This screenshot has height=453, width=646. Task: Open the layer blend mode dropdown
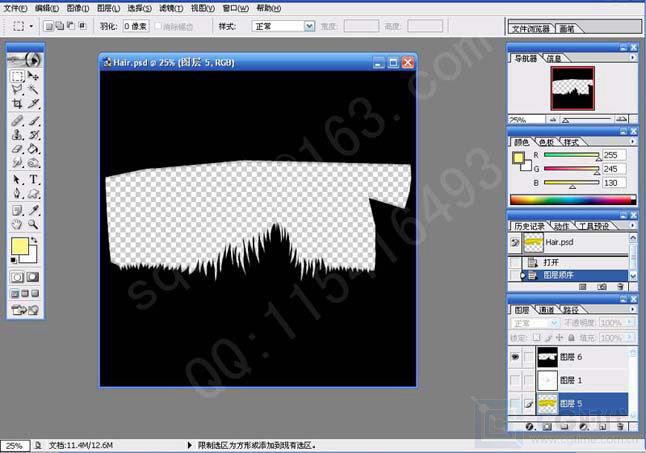536,323
